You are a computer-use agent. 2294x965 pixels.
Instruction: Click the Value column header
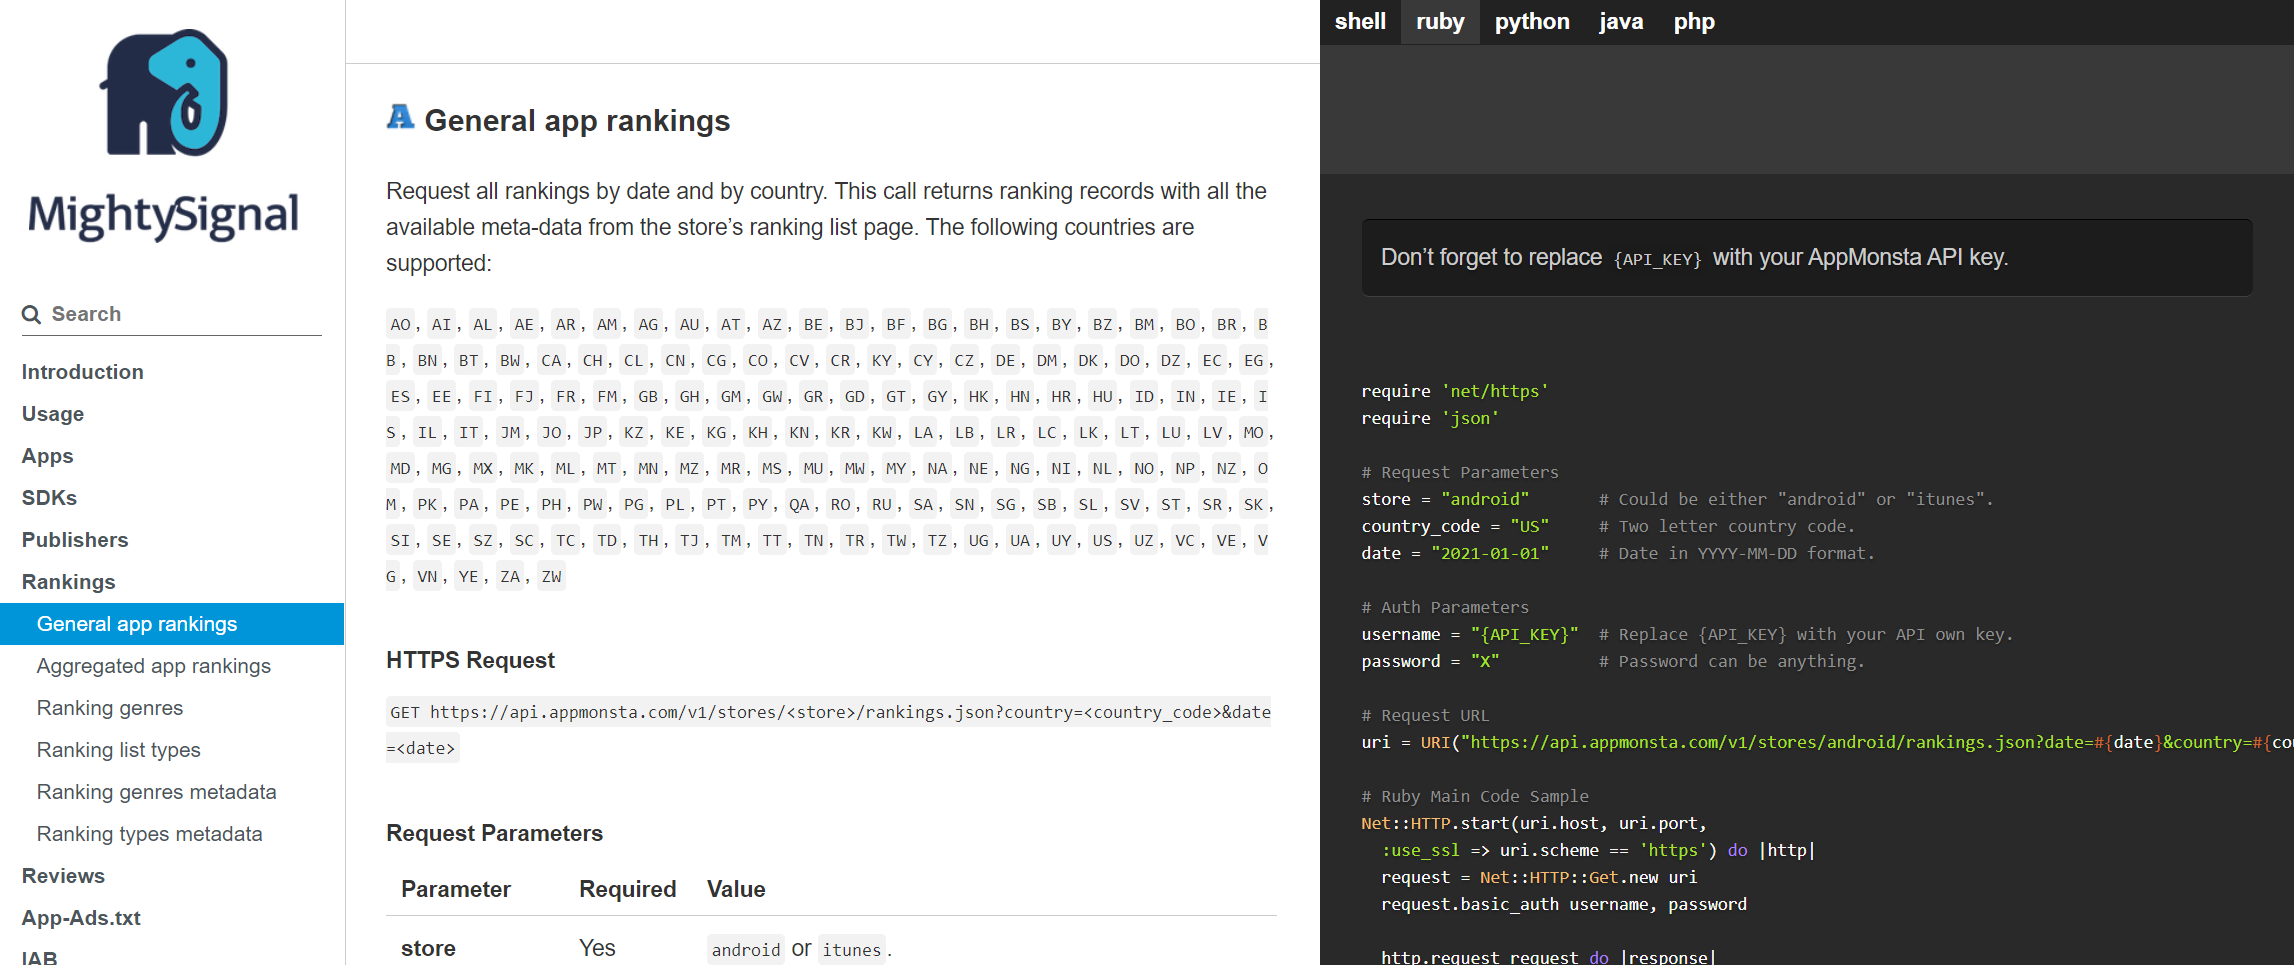tap(736, 889)
